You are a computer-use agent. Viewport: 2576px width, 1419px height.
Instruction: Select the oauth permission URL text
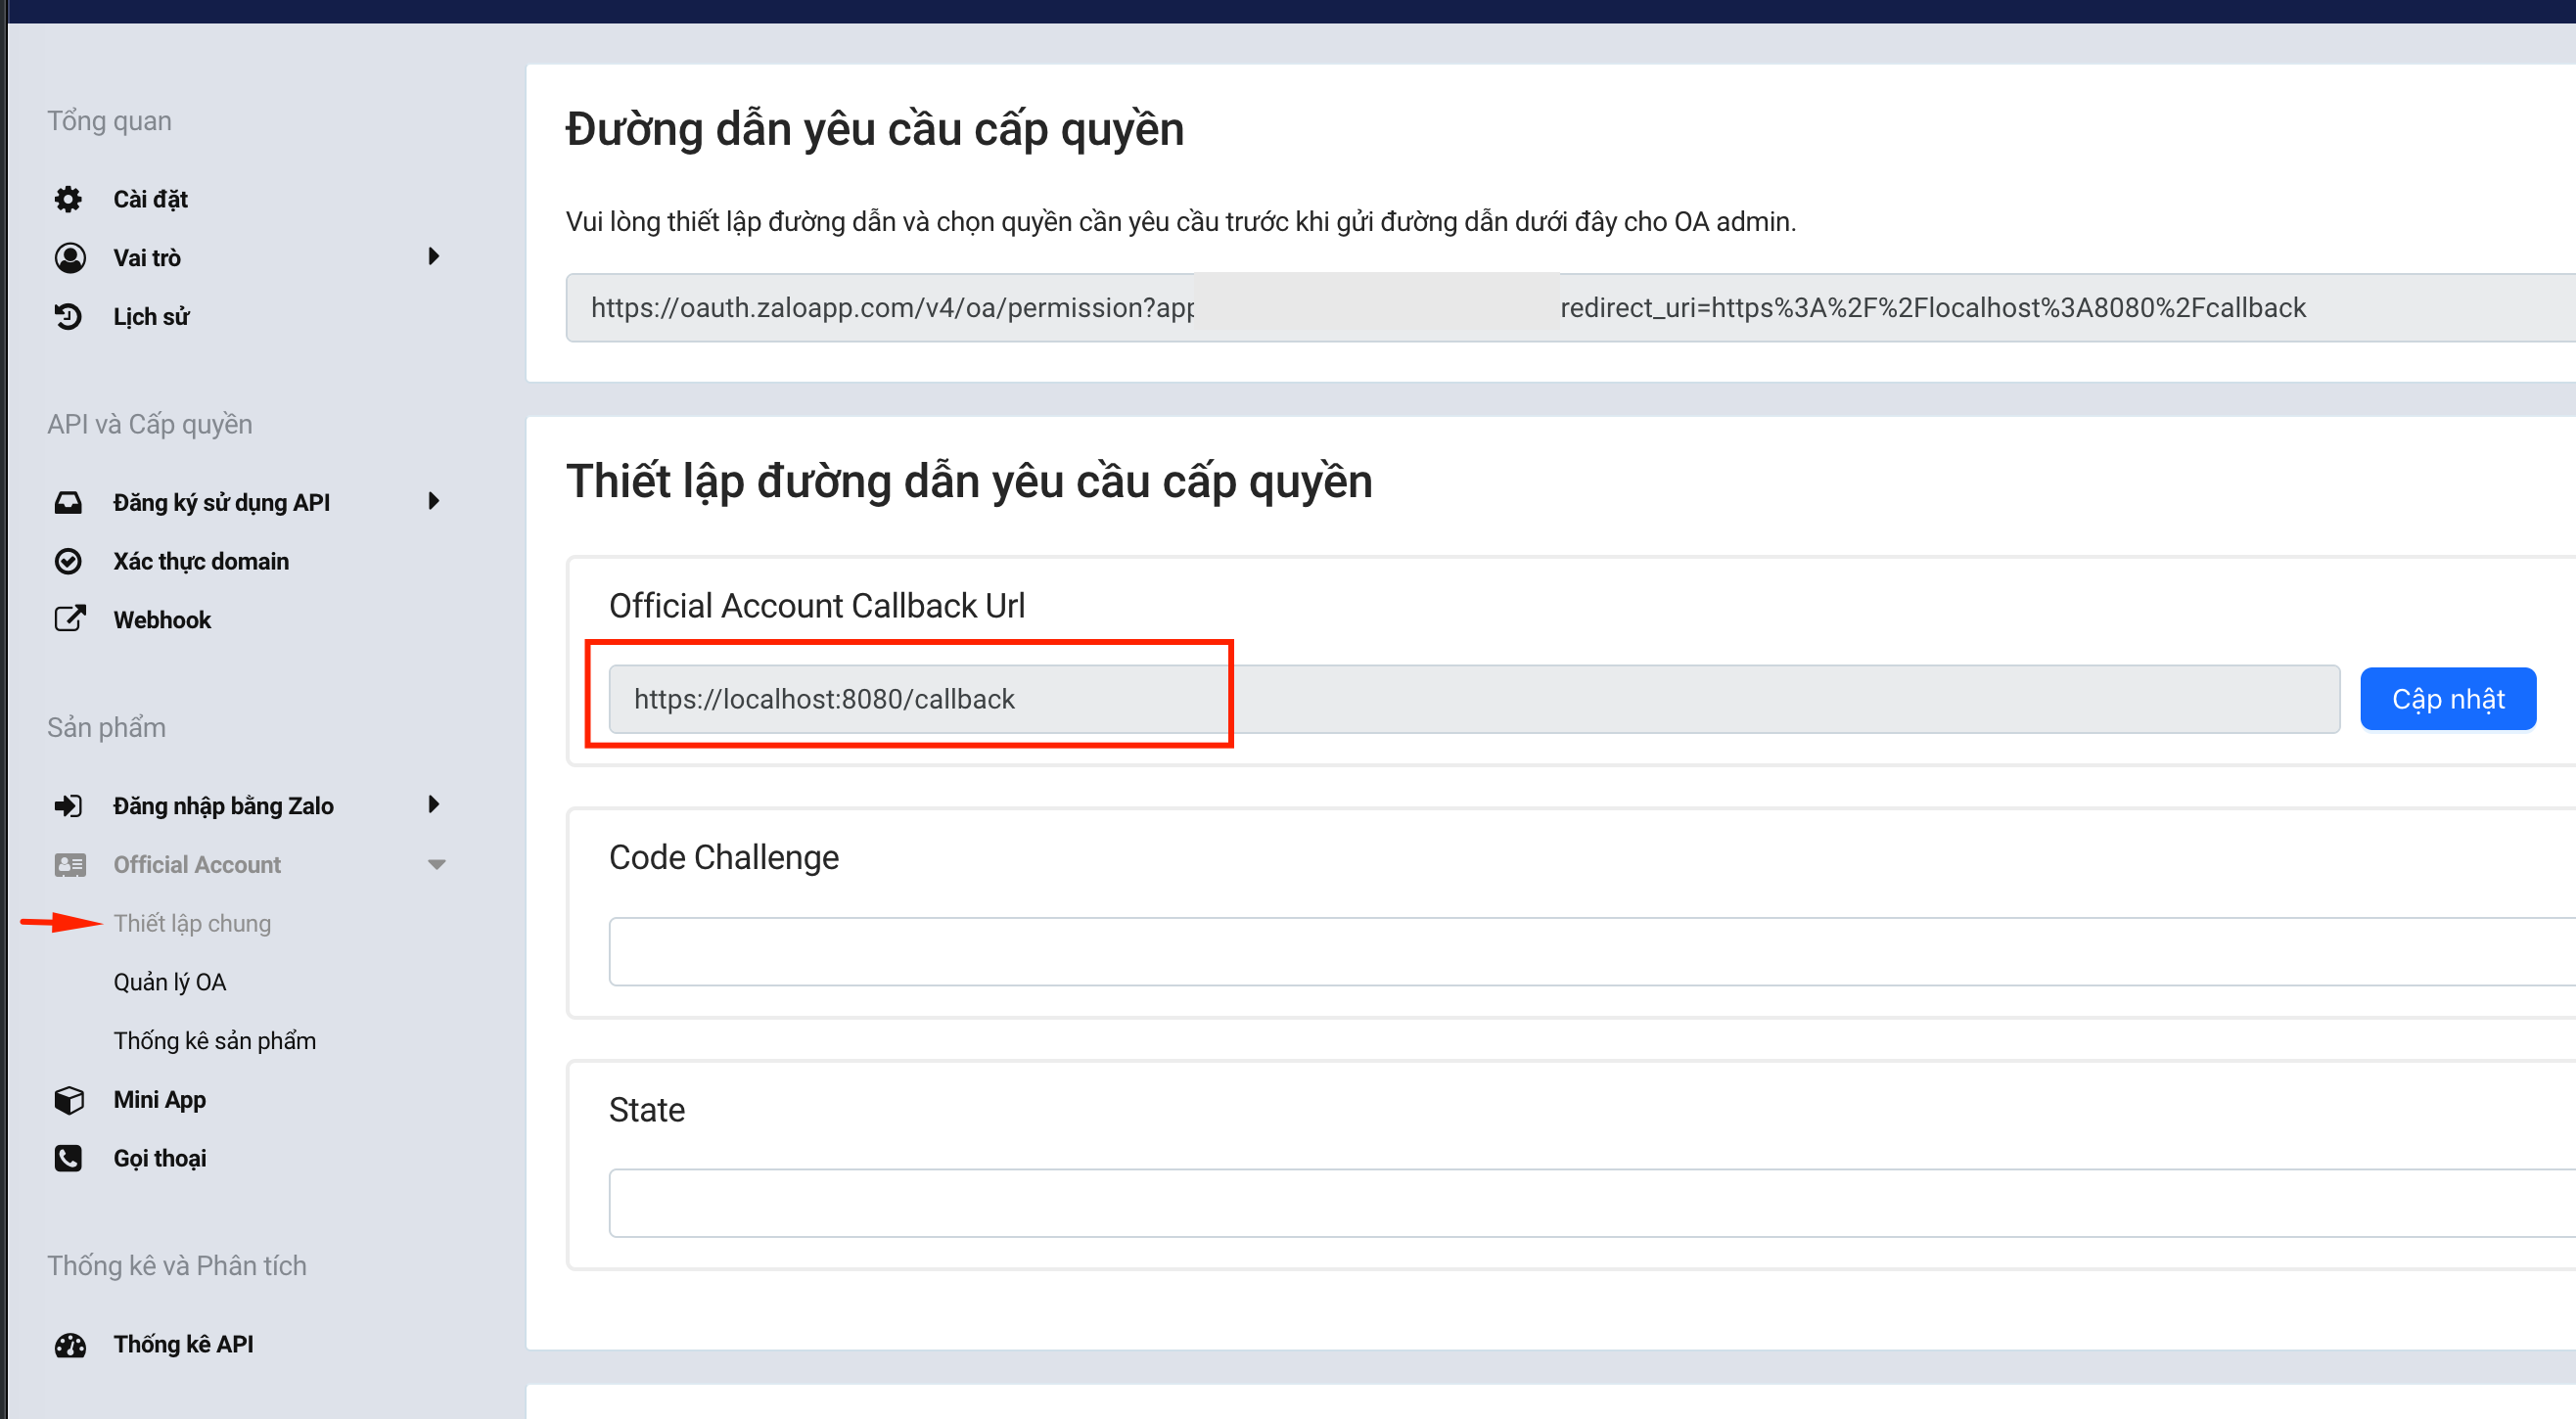1450,307
